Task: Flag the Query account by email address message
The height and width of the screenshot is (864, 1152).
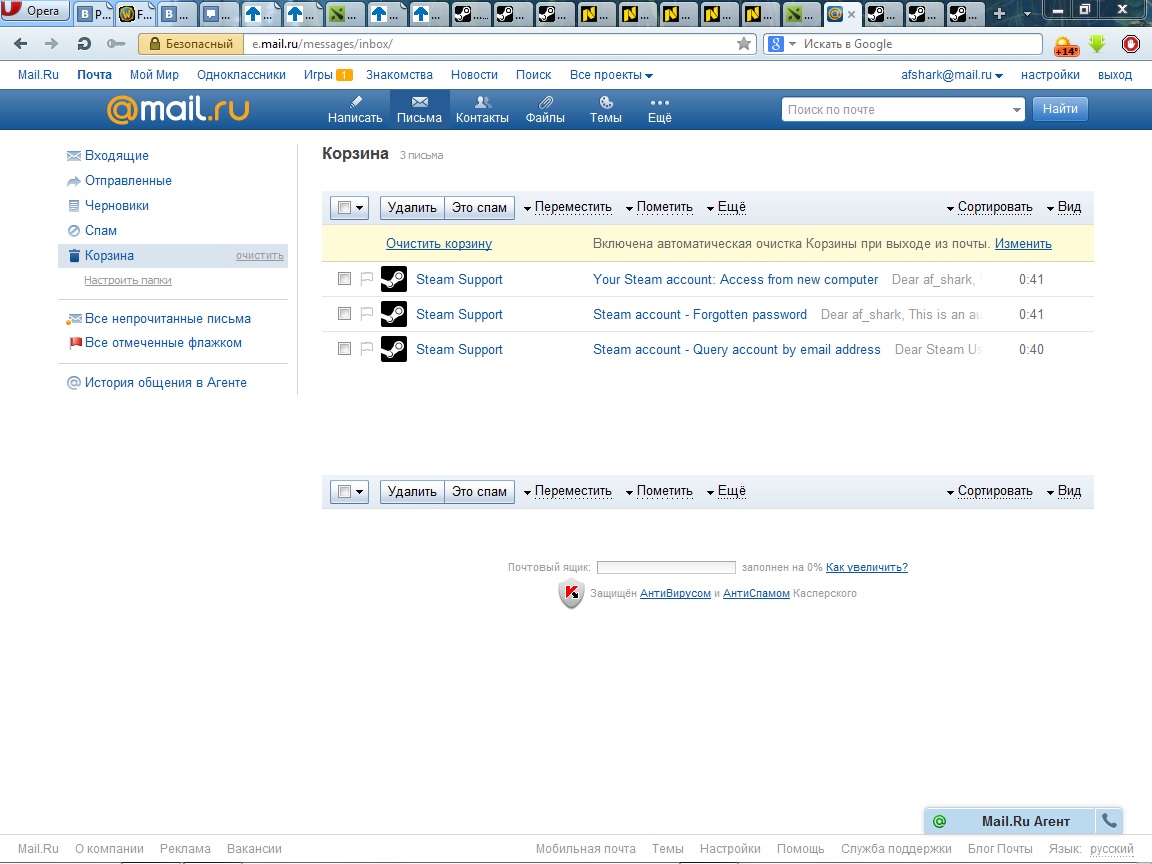Action: (367, 349)
